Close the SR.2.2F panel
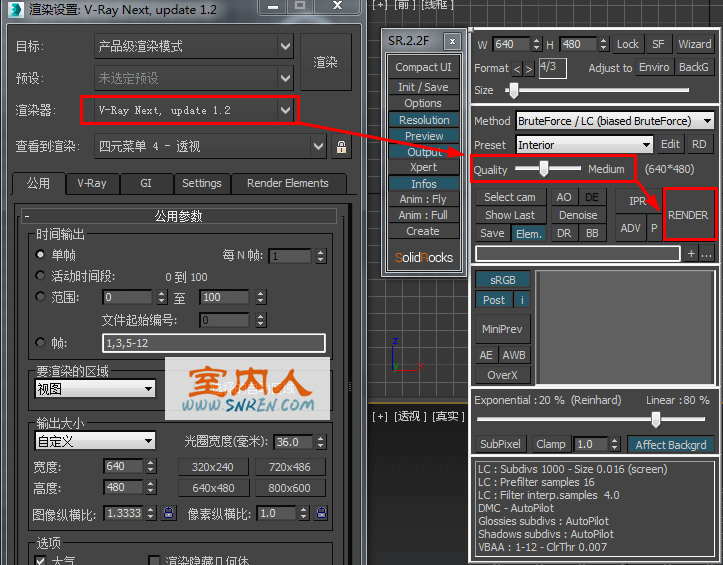The height and width of the screenshot is (565, 723). click(x=452, y=42)
